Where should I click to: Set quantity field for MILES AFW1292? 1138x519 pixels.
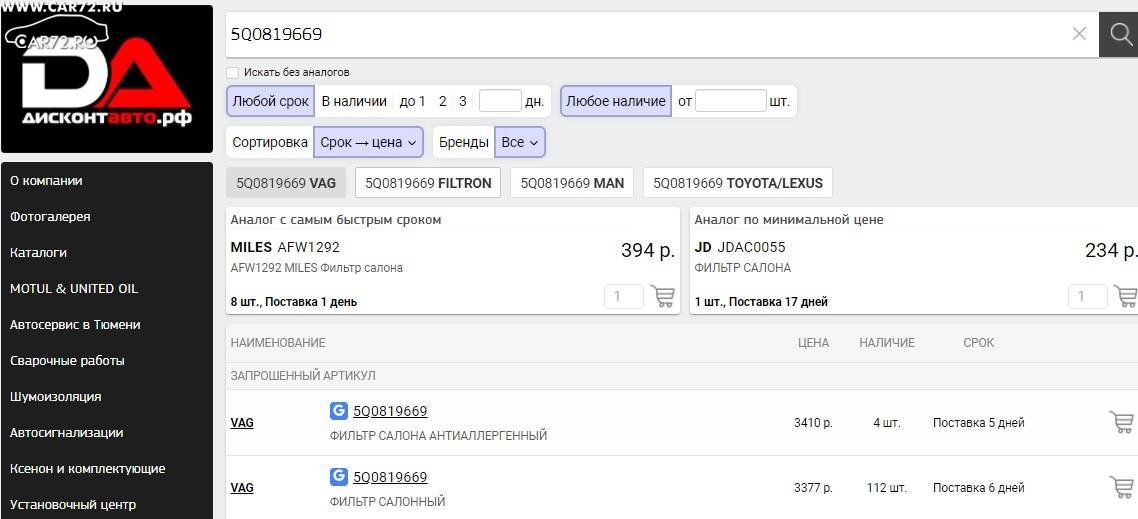[624, 296]
